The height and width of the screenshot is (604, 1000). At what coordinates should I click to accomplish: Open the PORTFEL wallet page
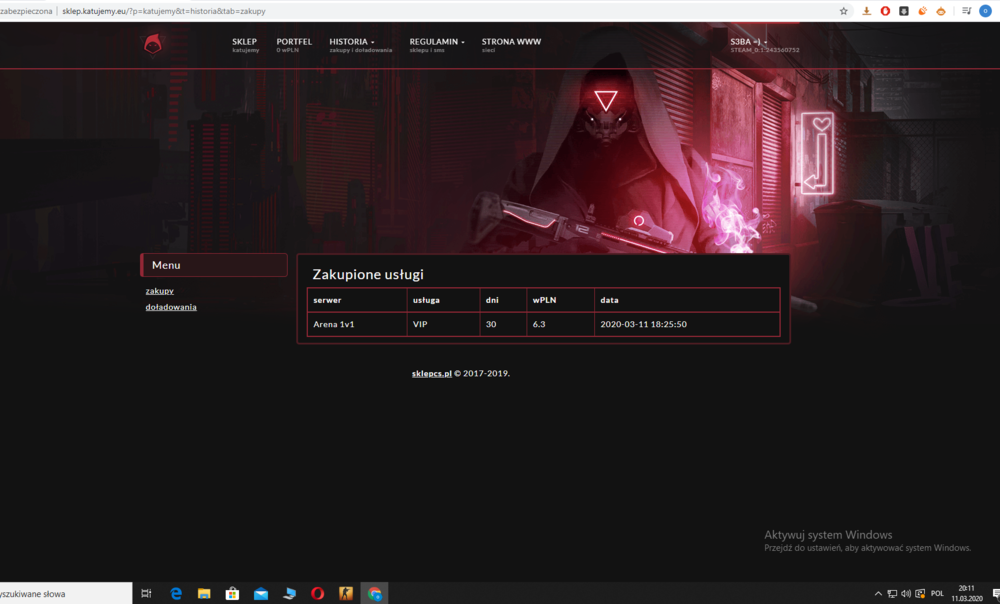click(x=294, y=45)
